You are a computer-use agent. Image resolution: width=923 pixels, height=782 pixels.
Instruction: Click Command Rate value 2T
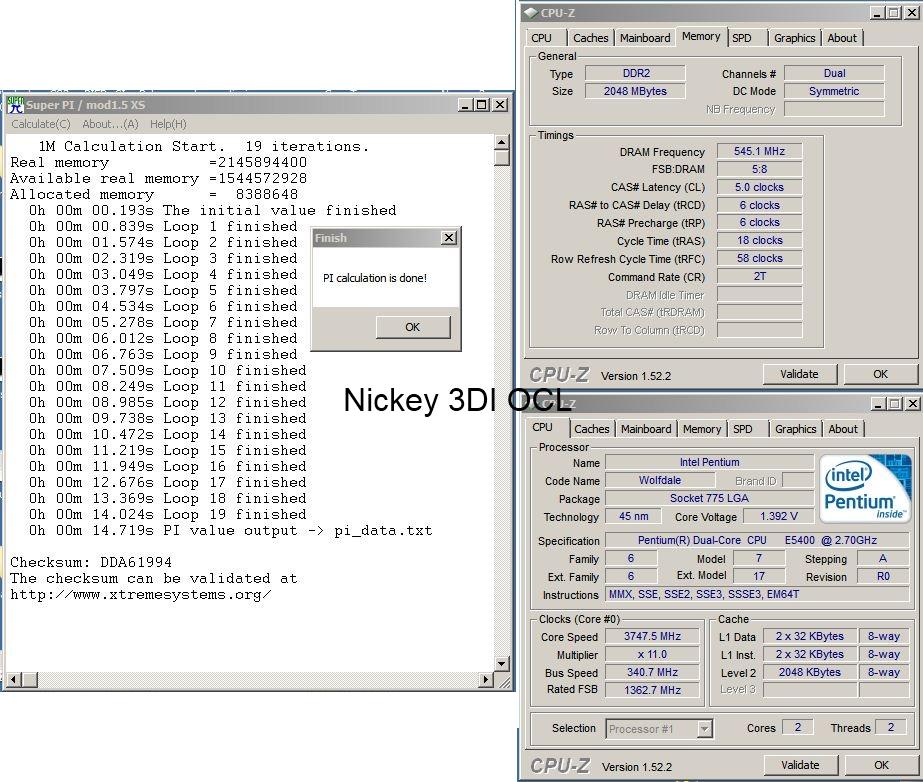[759, 276]
